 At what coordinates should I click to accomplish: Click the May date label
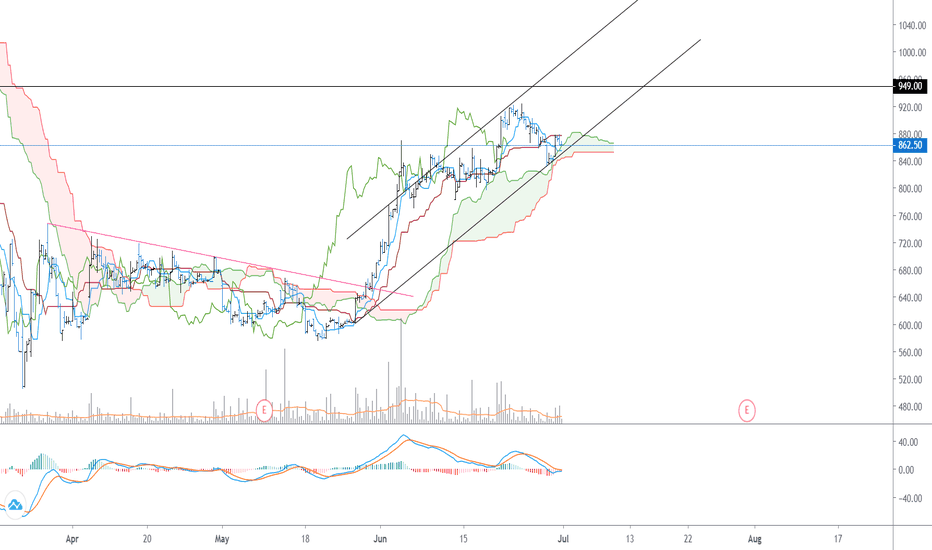[222, 539]
